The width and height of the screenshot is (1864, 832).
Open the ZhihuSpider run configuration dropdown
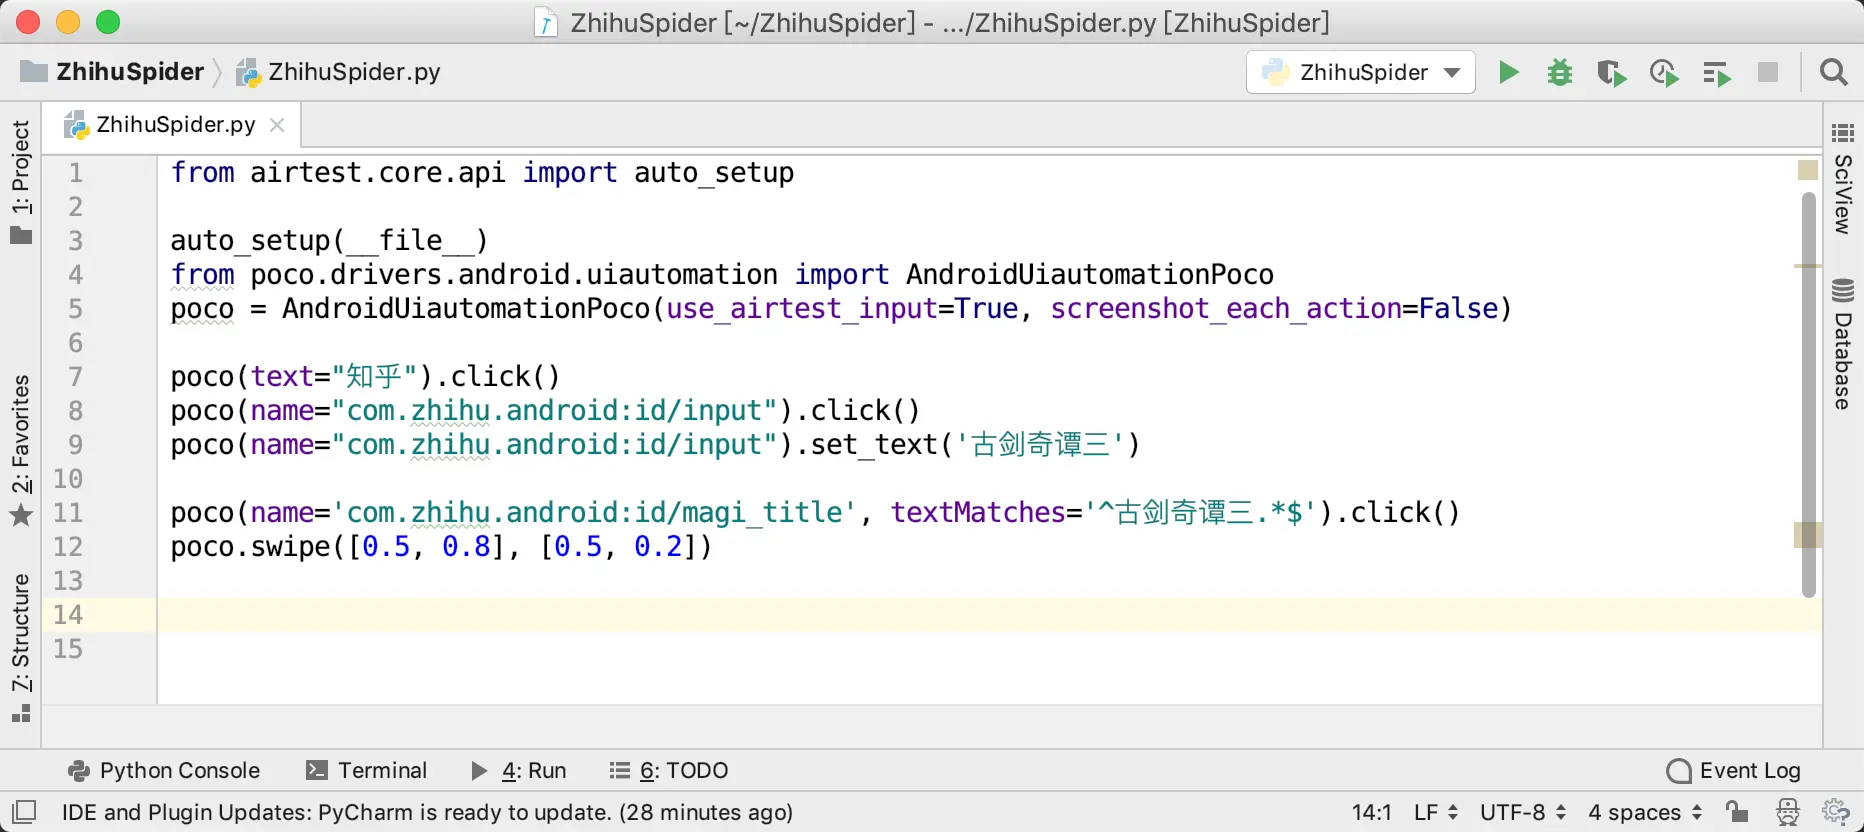click(x=1360, y=72)
